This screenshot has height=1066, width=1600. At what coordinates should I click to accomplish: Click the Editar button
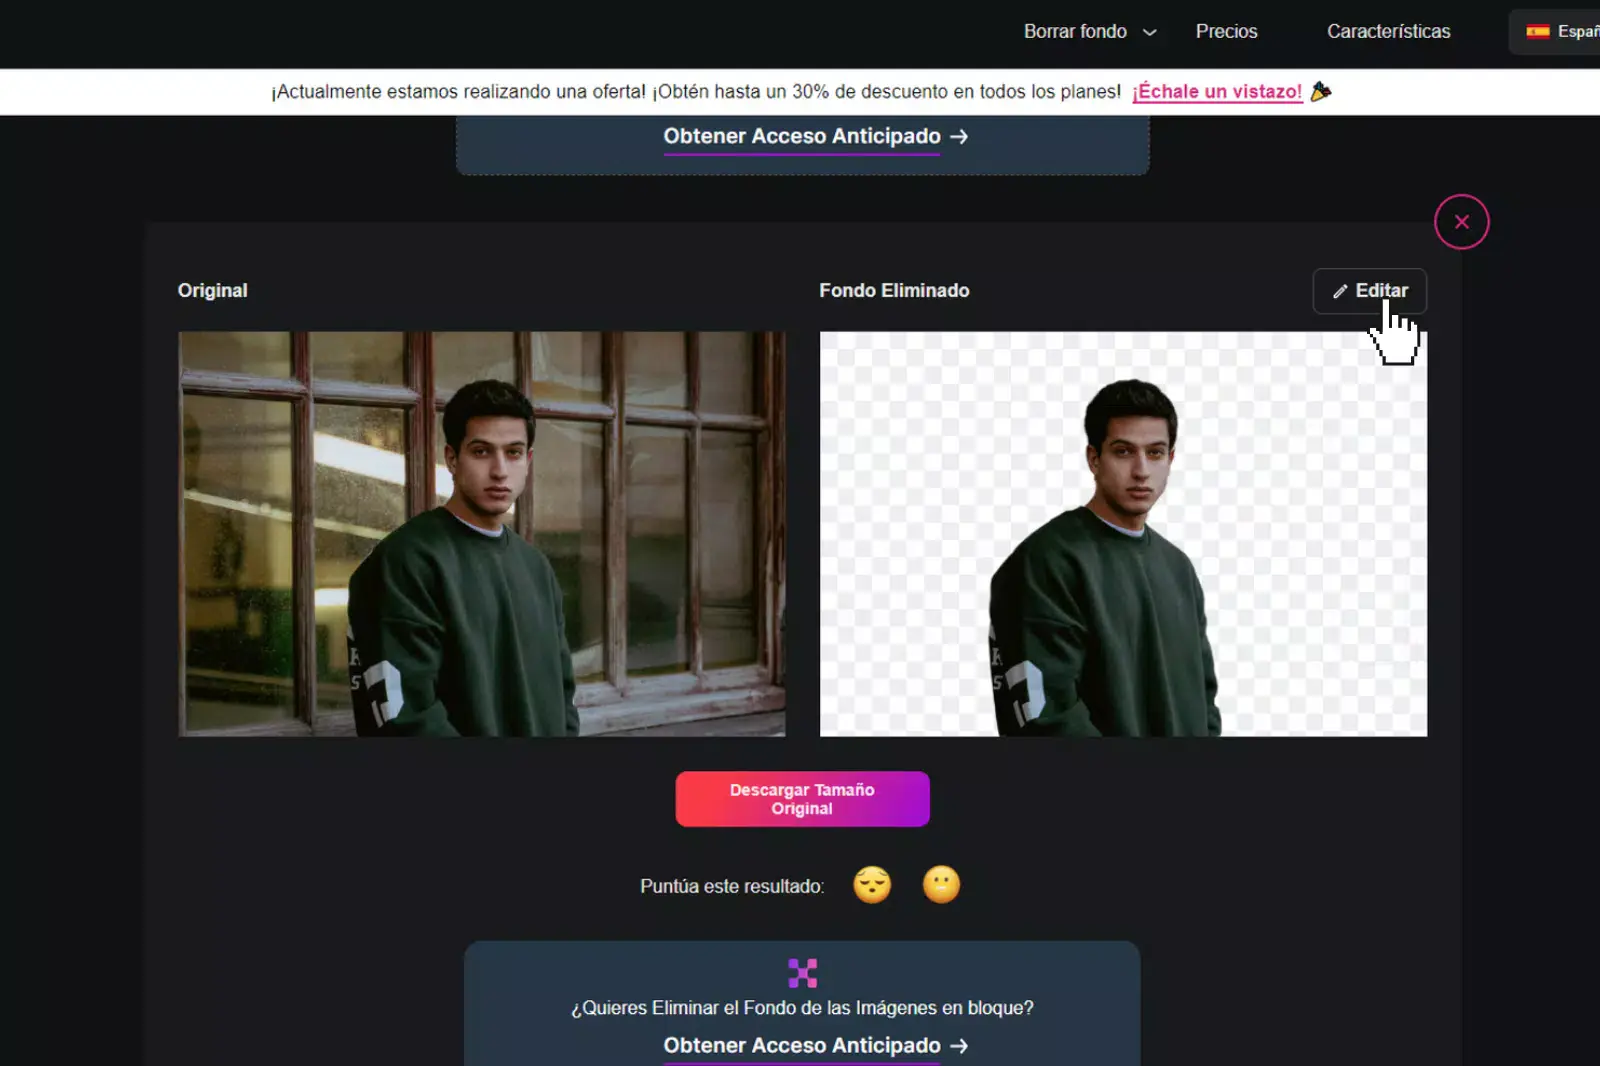[x=1369, y=291]
